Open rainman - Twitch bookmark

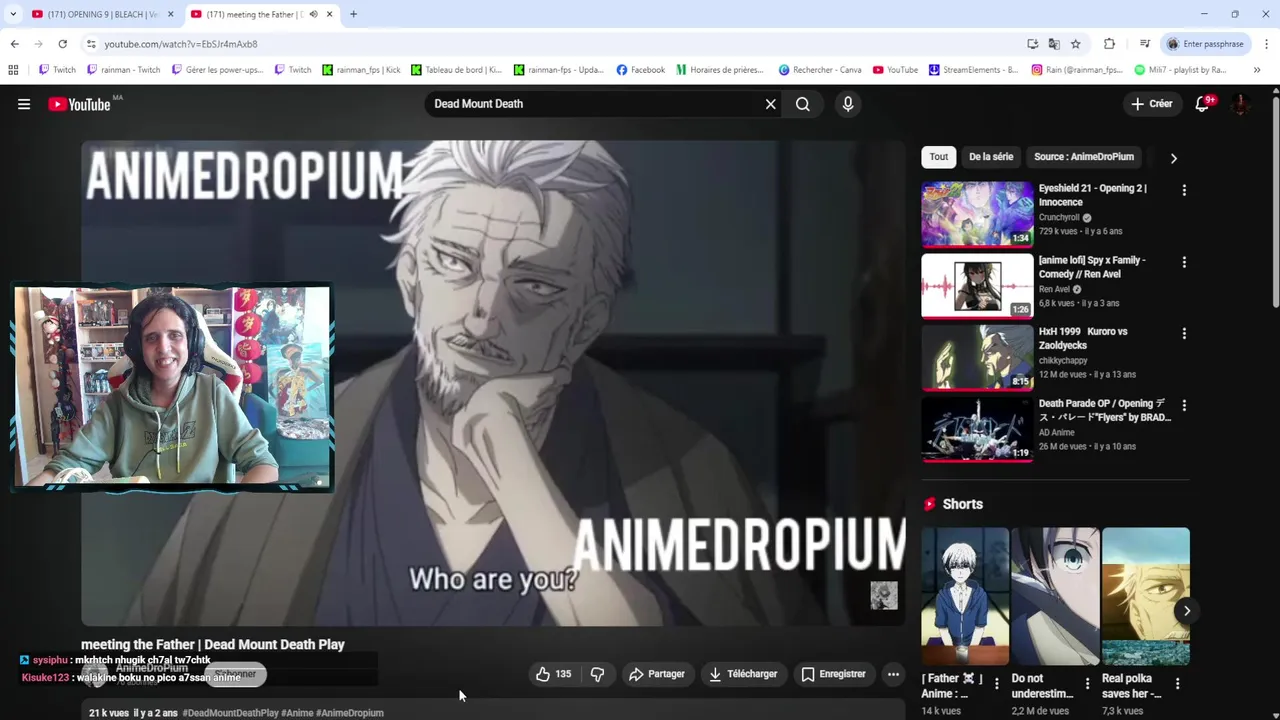(124, 70)
